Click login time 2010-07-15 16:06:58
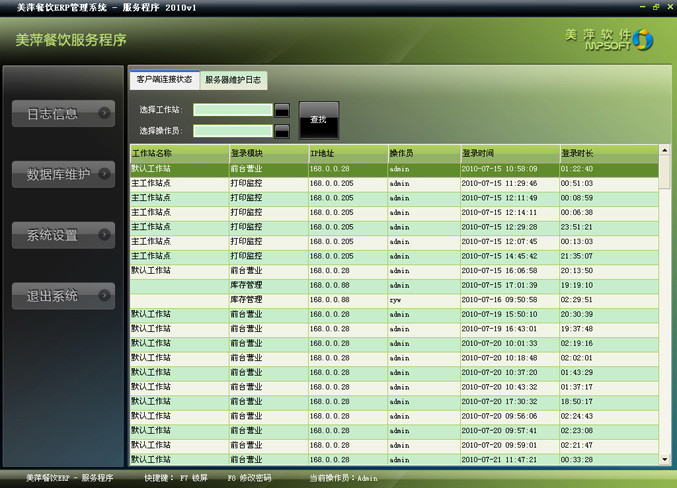The height and width of the screenshot is (488, 677). [x=499, y=271]
